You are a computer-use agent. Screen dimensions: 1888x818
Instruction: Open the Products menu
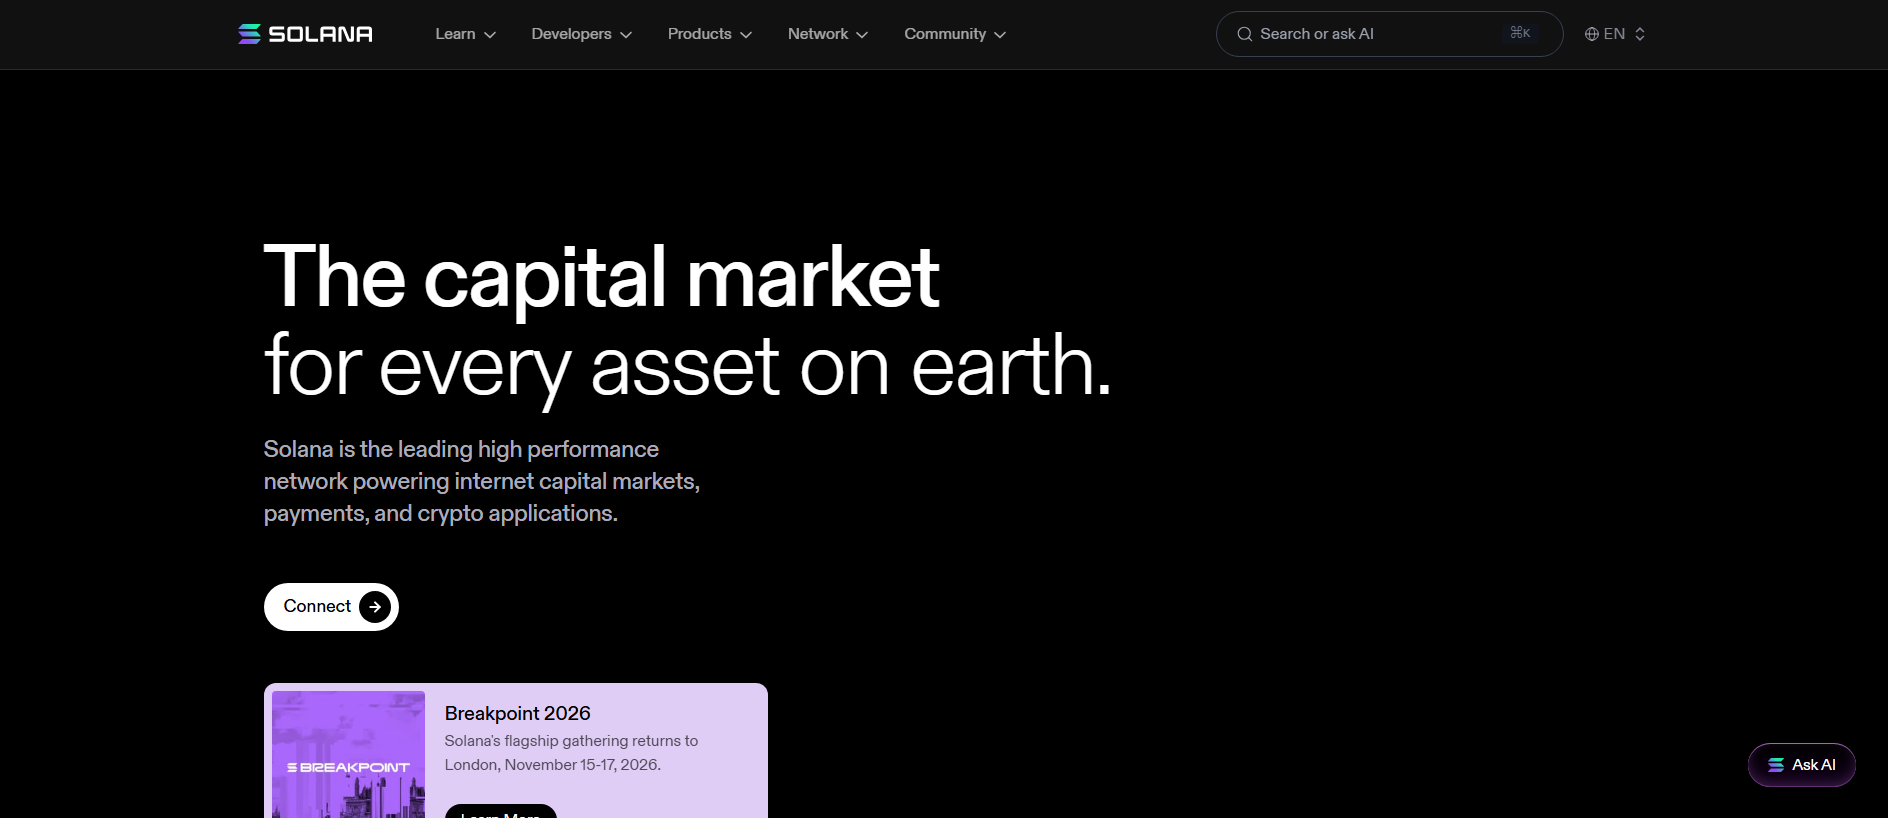tap(709, 34)
